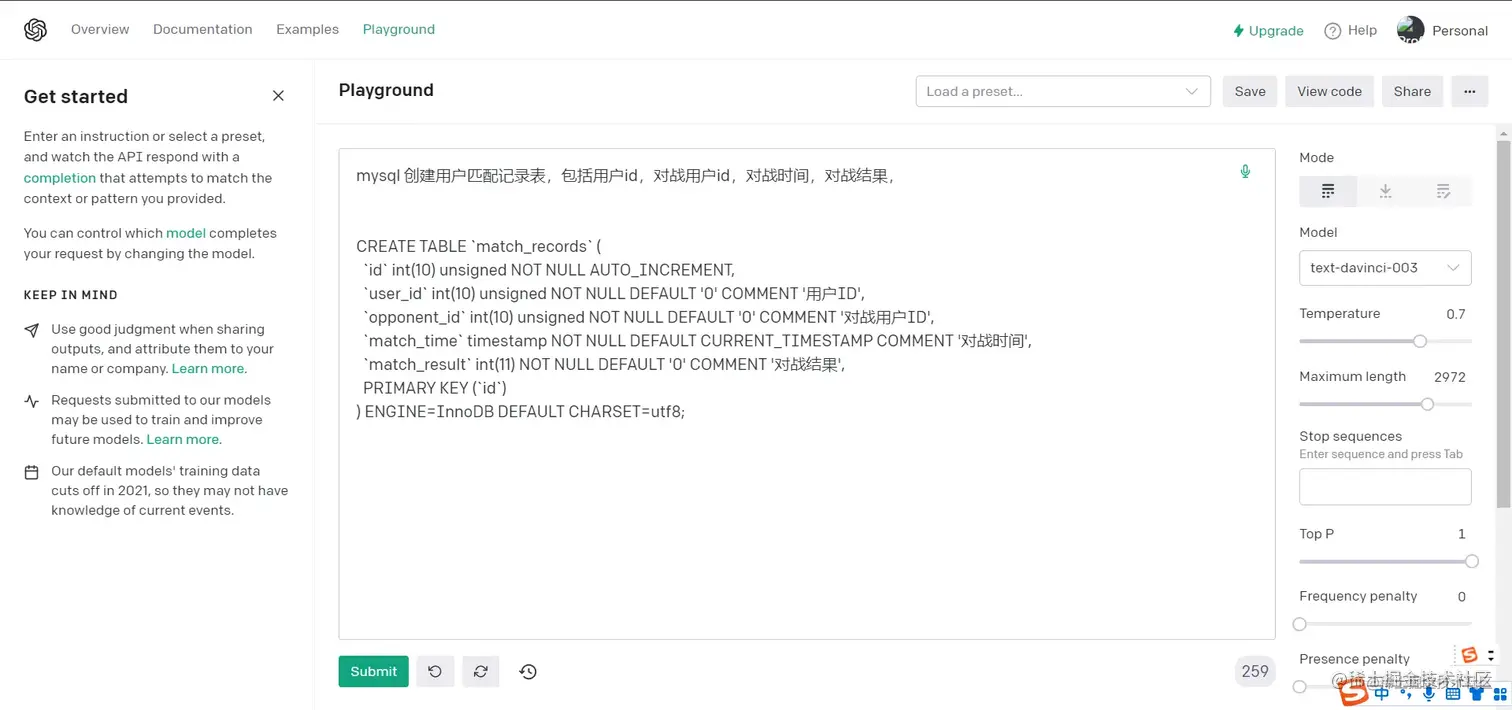Open the Model dropdown showing text-davinci-003
This screenshot has height=710, width=1512.
tap(1385, 267)
